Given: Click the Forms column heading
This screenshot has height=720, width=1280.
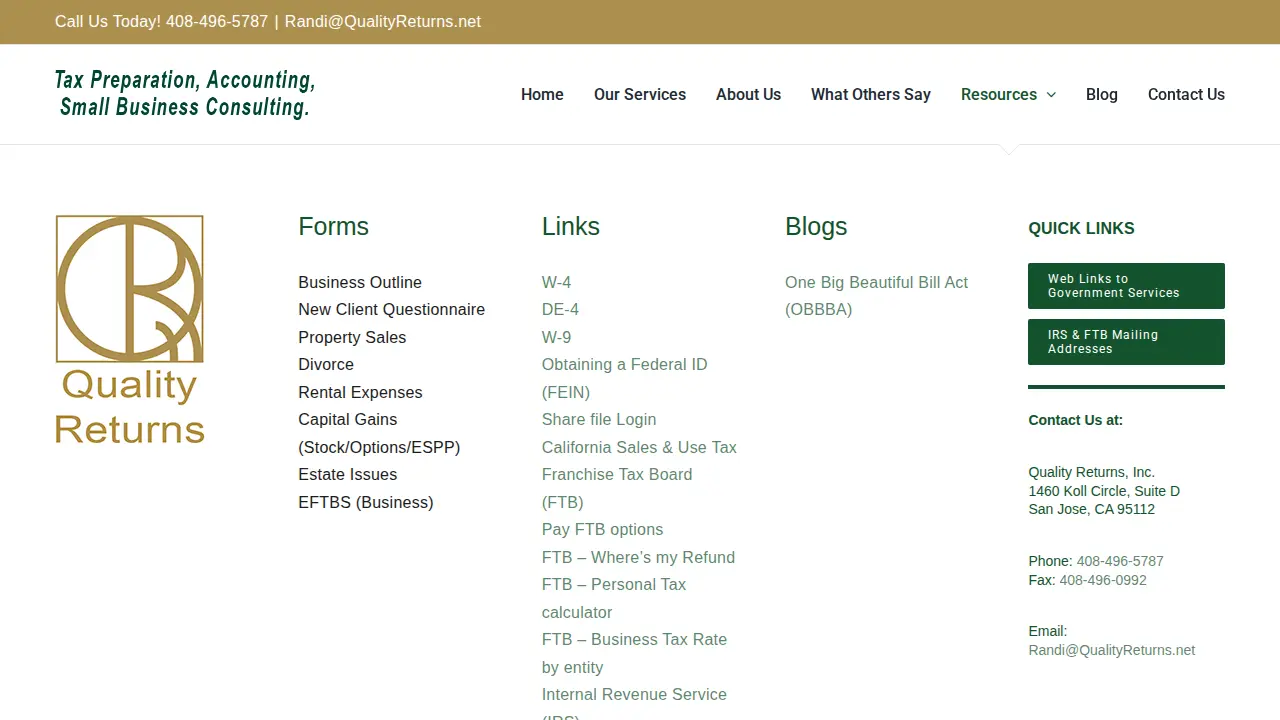Looking at the screenshot, I should tap(333, 227).
